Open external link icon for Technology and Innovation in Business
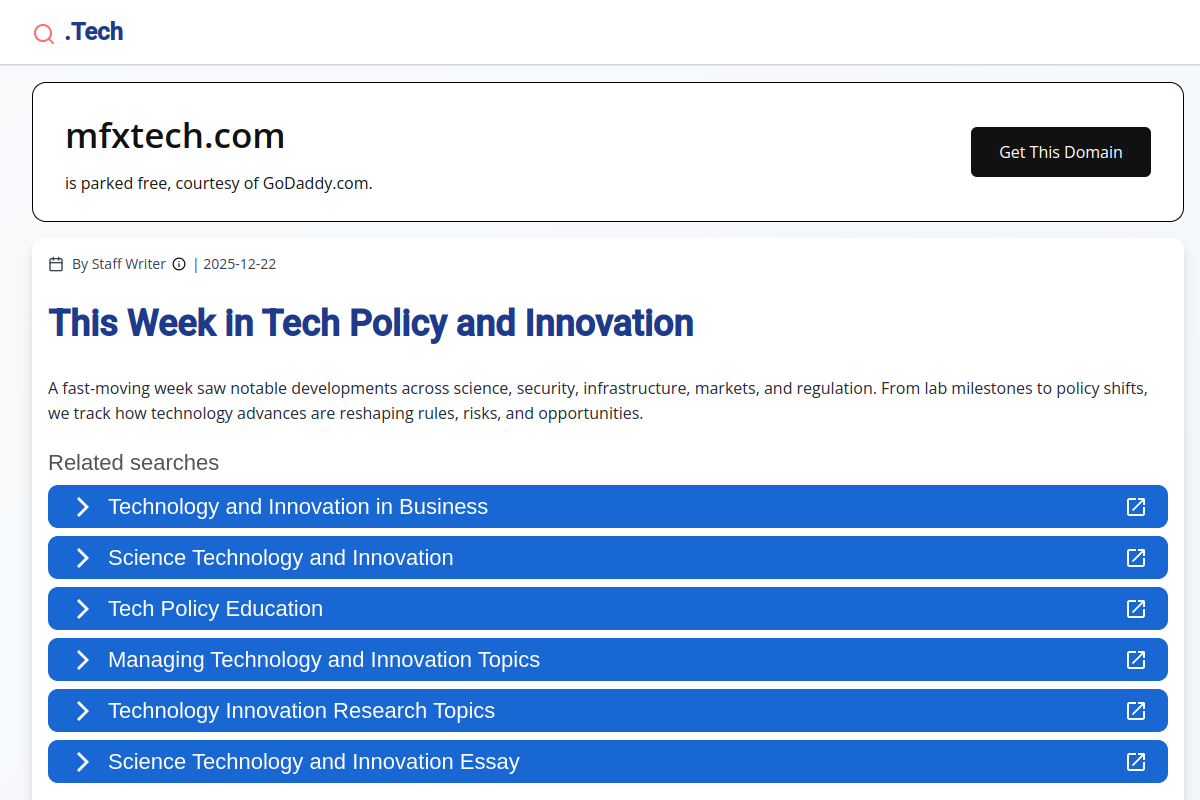This screenshot has width=1200, height=800. pos(1136,507)
